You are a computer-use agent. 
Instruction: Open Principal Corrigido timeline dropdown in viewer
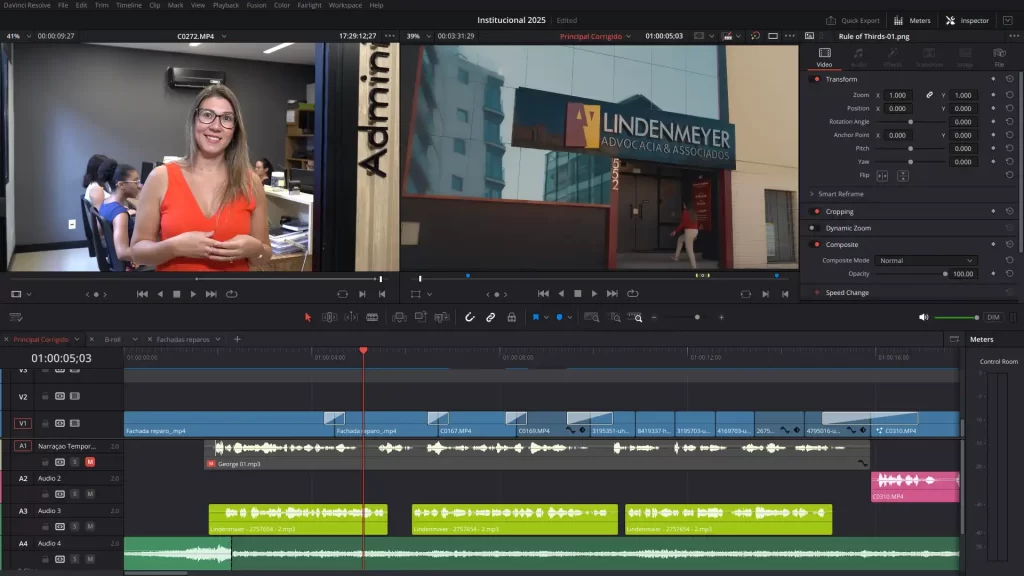pyautogui.click(x=628, y=37)
